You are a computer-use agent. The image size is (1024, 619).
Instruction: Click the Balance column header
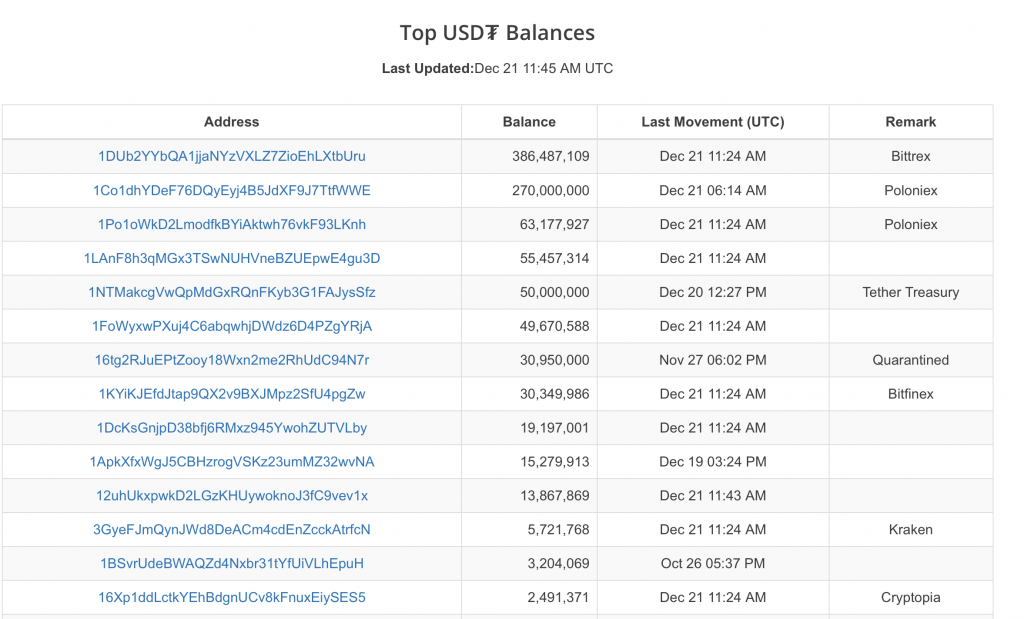coord(529,122)
